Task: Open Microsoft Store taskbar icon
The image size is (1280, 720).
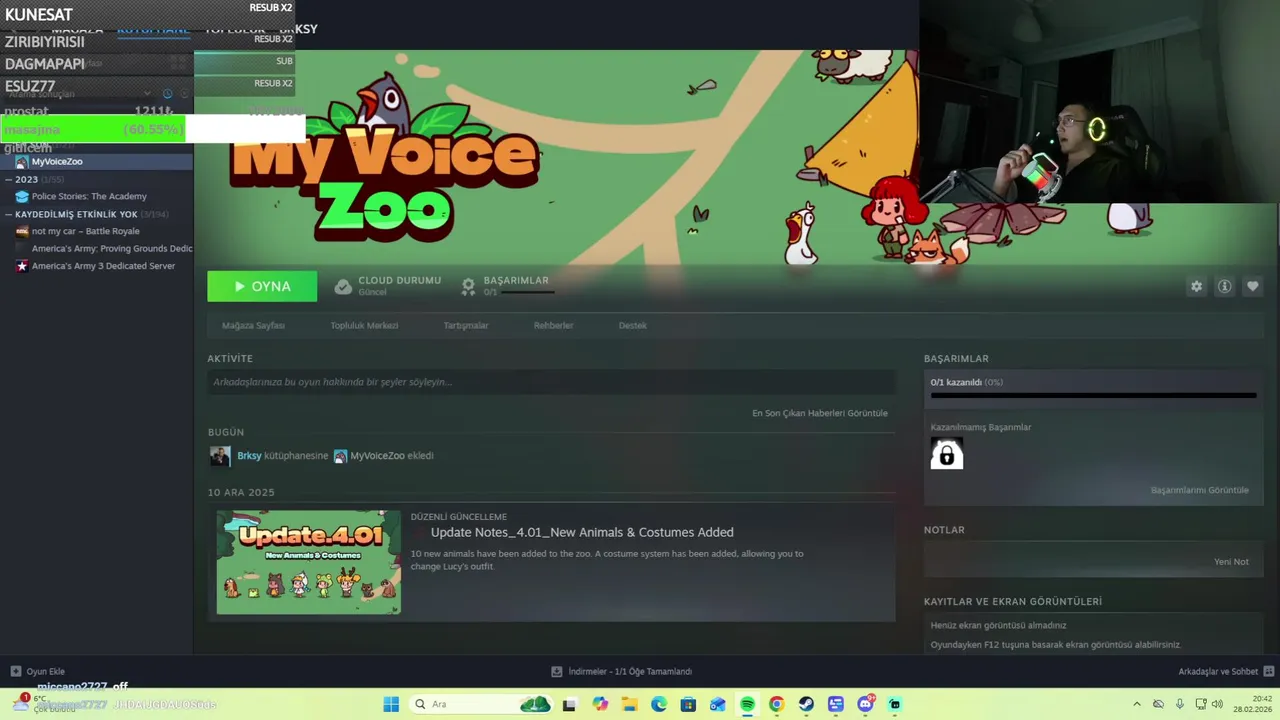Action: tap(688, 704)
